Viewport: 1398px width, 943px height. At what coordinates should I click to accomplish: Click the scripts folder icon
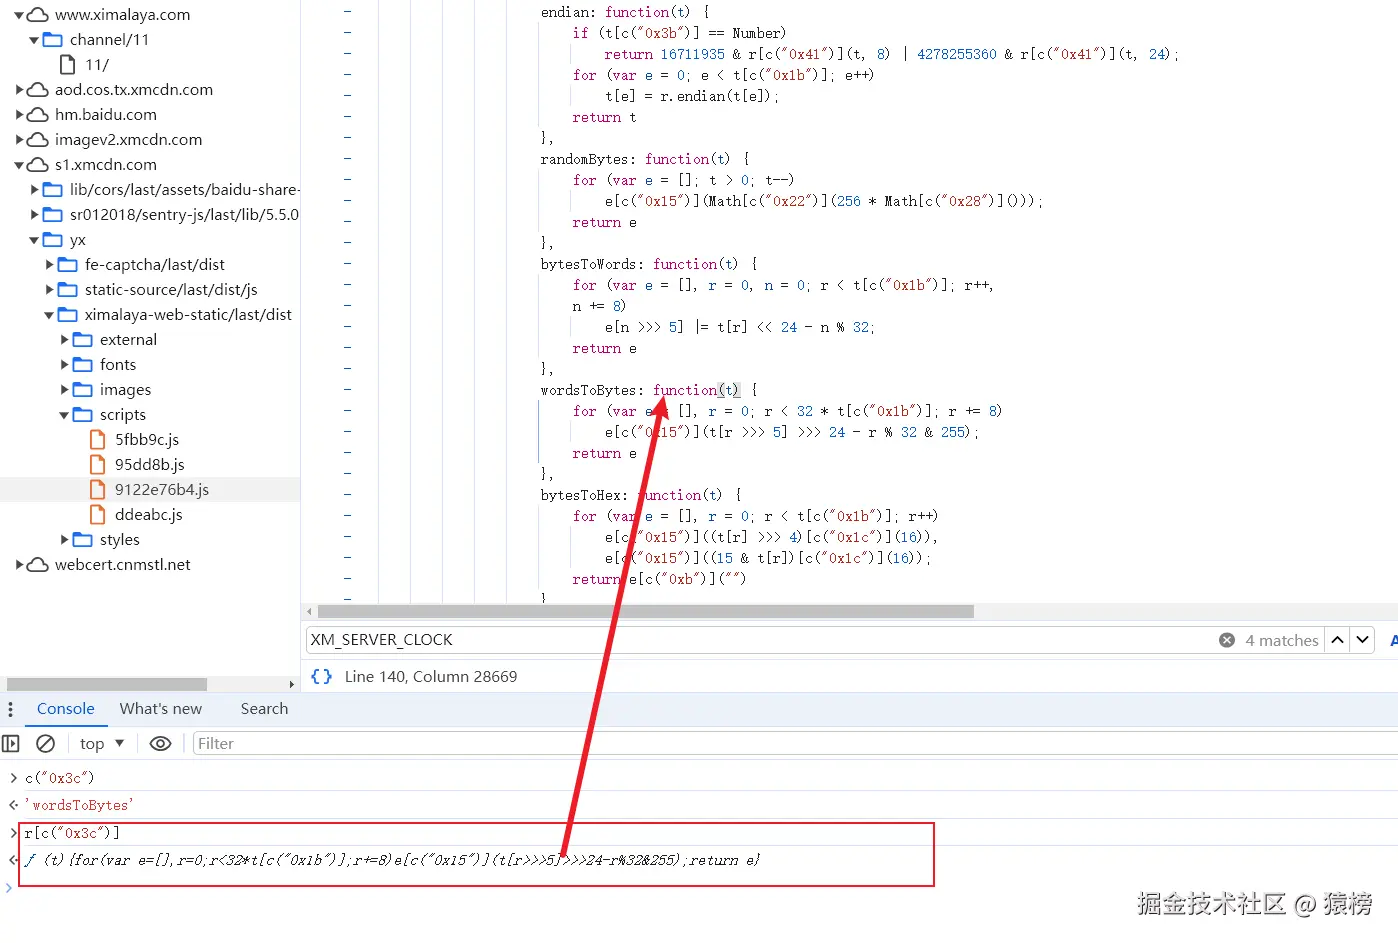(83, 415)
